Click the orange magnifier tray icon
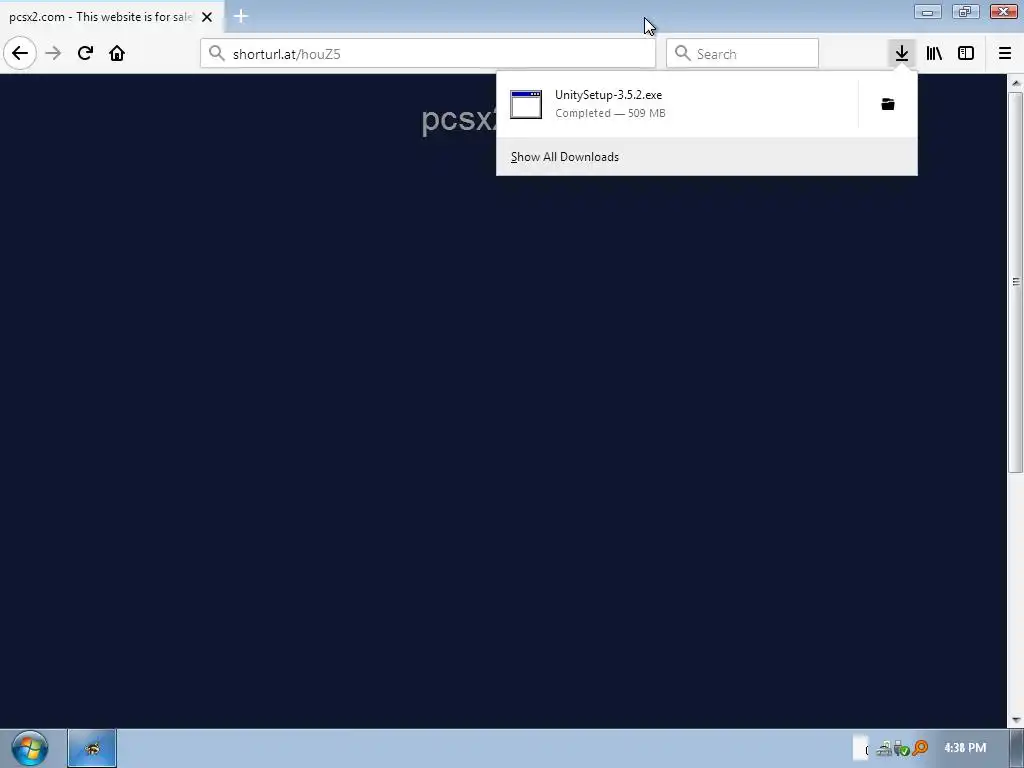1024x768 pixels. (920, 747)
